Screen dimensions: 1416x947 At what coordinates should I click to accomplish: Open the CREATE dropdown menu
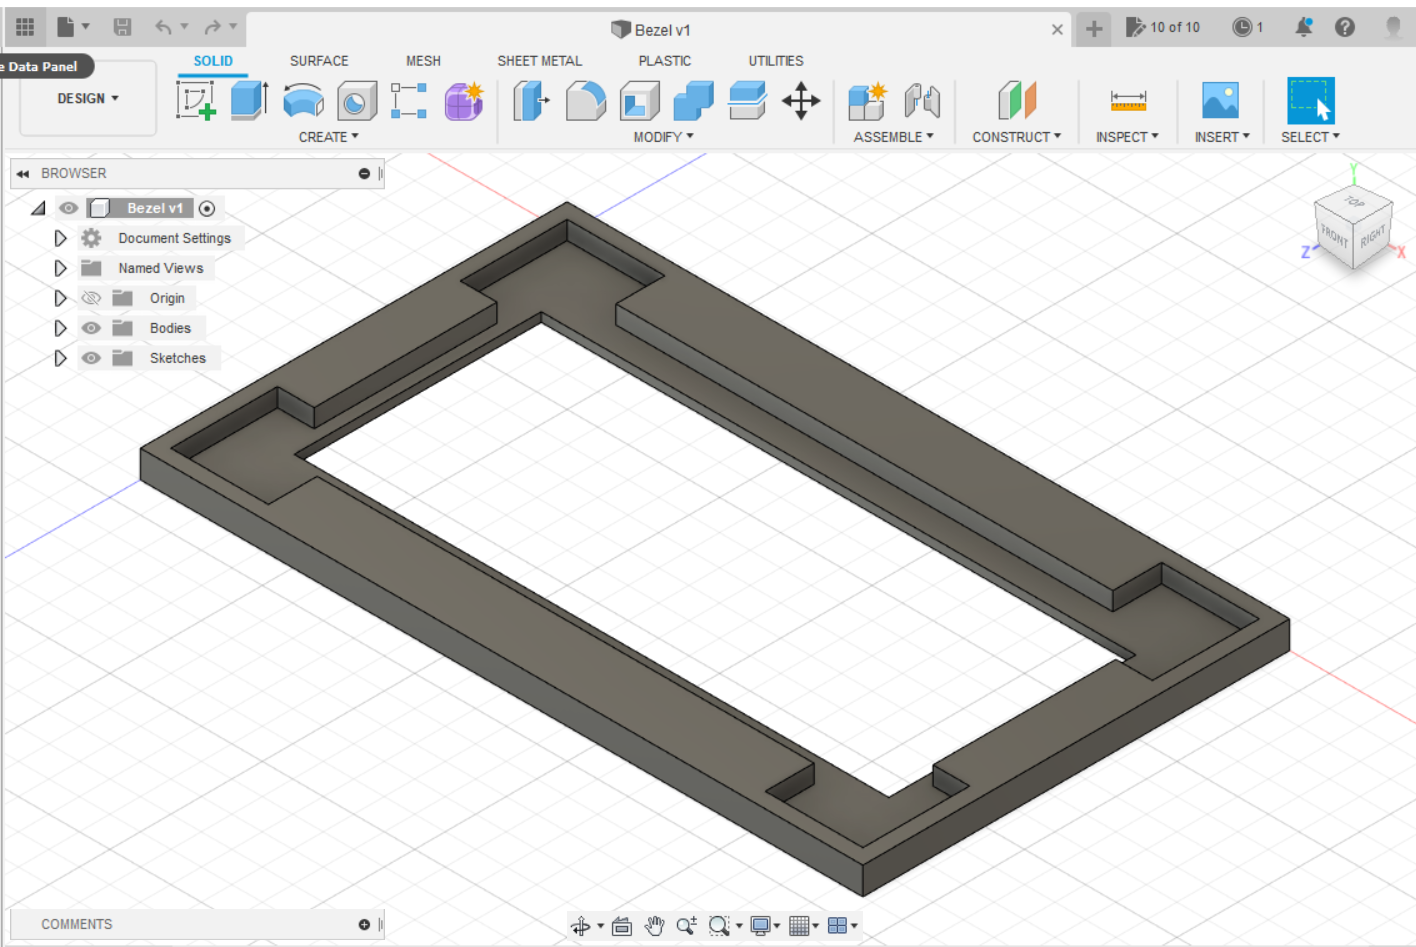pos(328,137)
